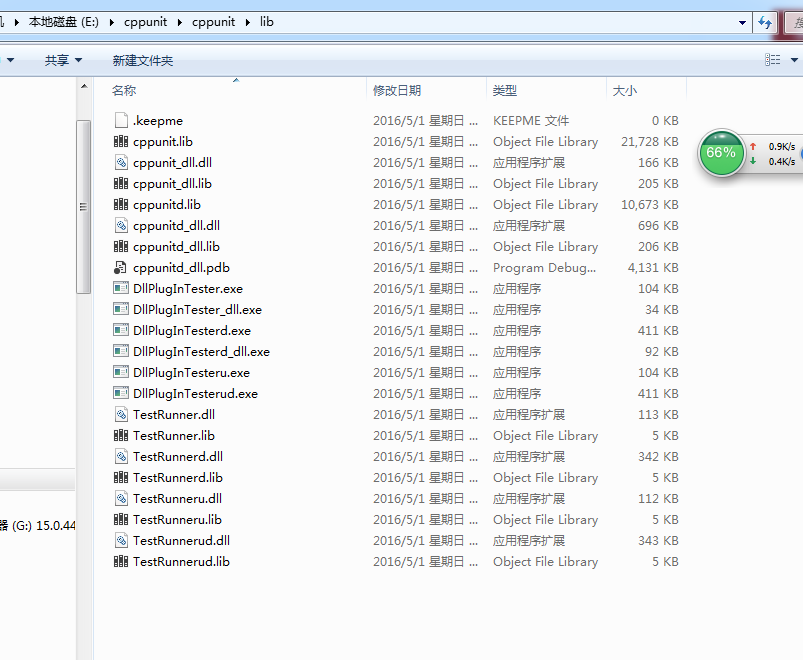Select the DllPlugInTesteru.exe application icon
803x660 pixels.
(121, 372)
